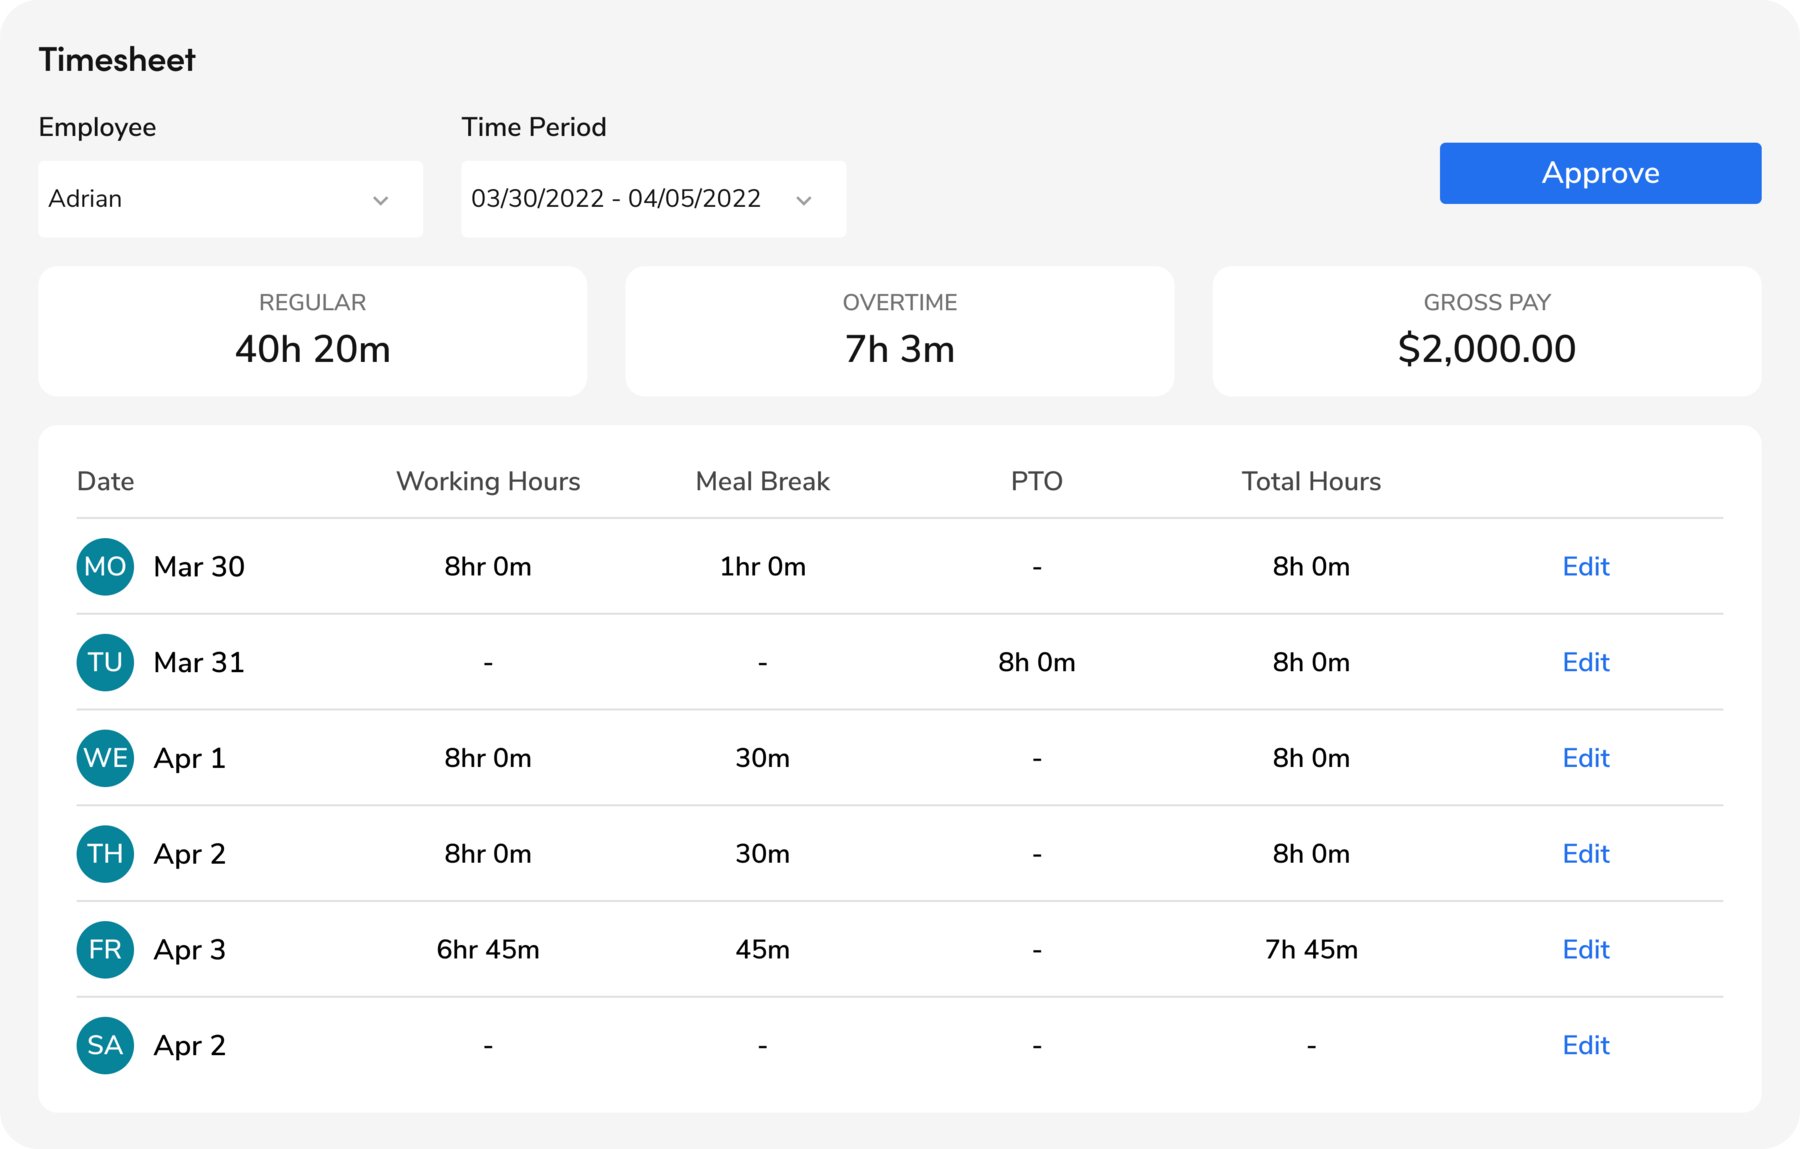The height and width of the screenshot is (1149, 1800).
Task: Edit the empty Saturday row
Action: (1585, 1044)
